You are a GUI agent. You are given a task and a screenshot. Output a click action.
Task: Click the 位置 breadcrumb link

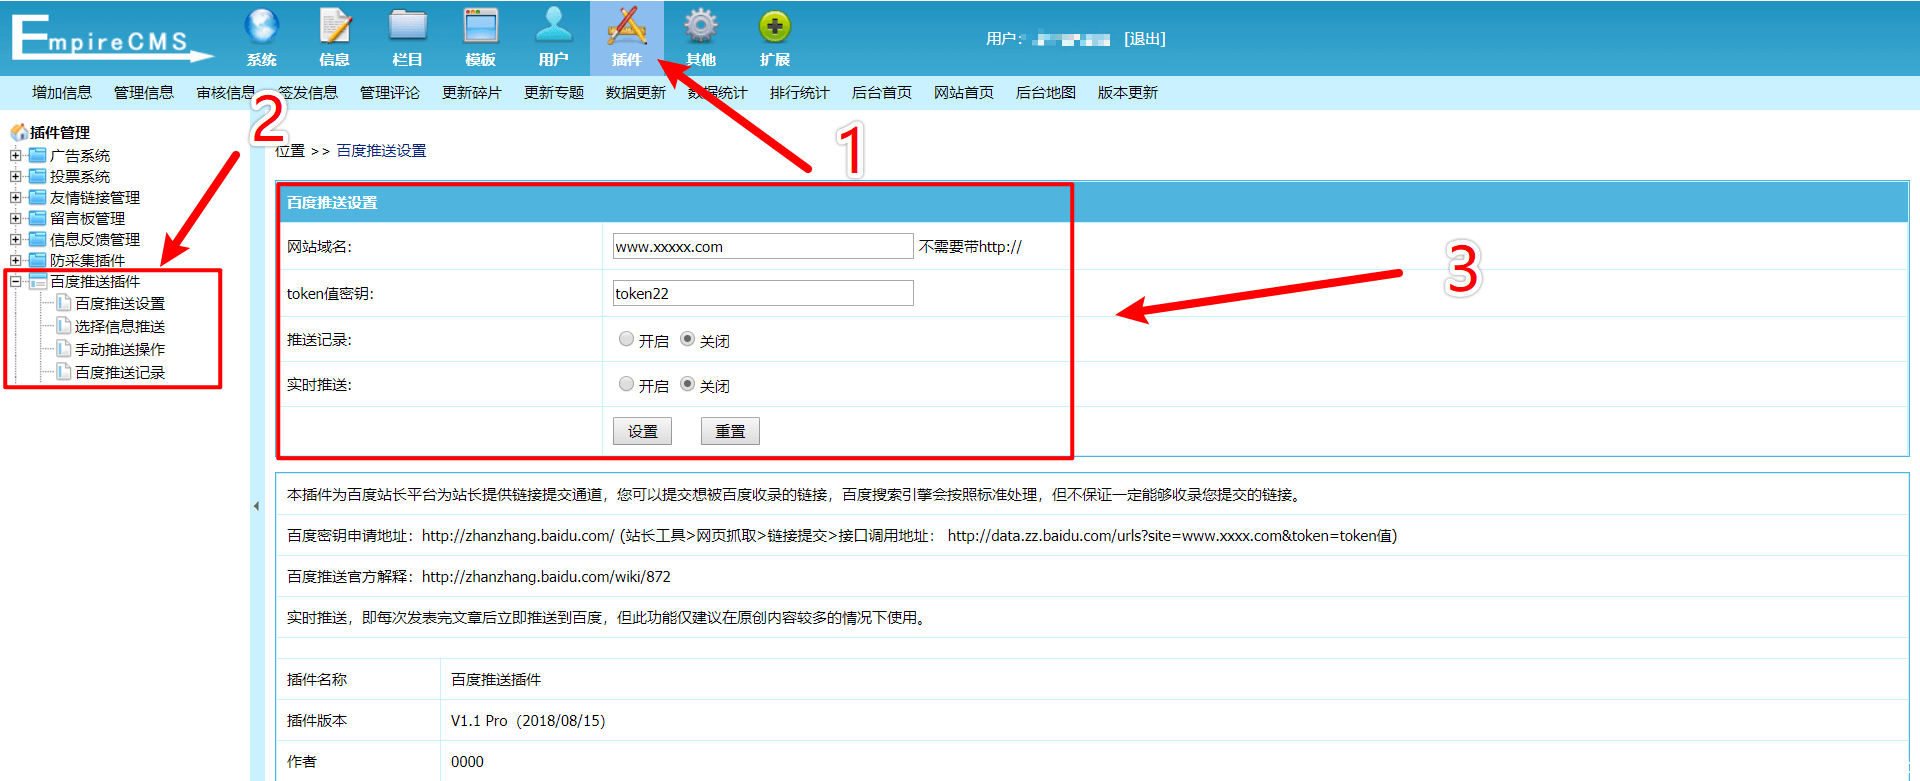(x=290, y=151)
